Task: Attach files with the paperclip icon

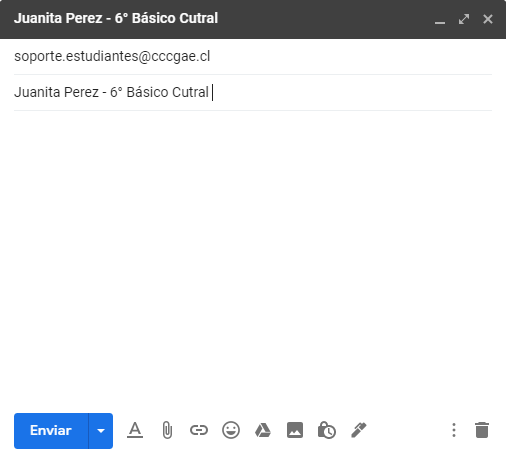Action: coord(167,430)
